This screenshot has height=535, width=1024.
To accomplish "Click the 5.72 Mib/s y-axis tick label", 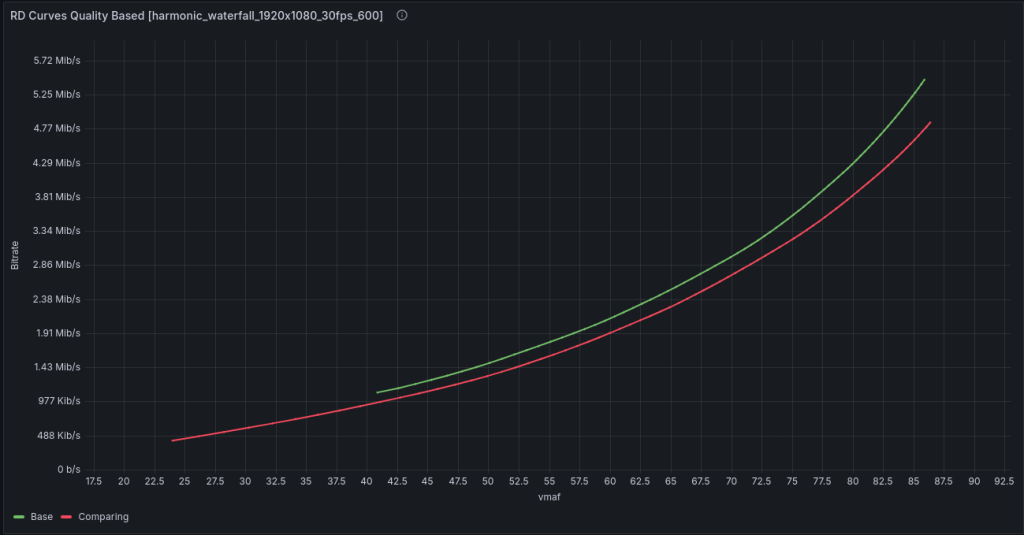I will 56,60.
